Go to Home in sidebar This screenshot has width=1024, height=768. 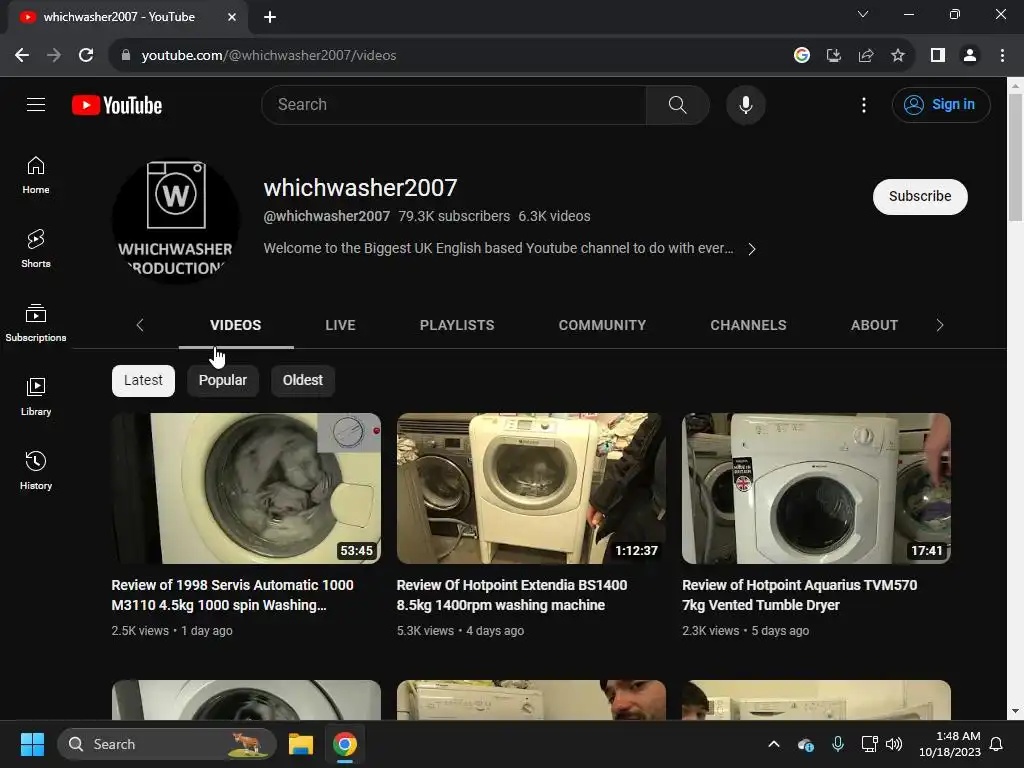[36, 175]
